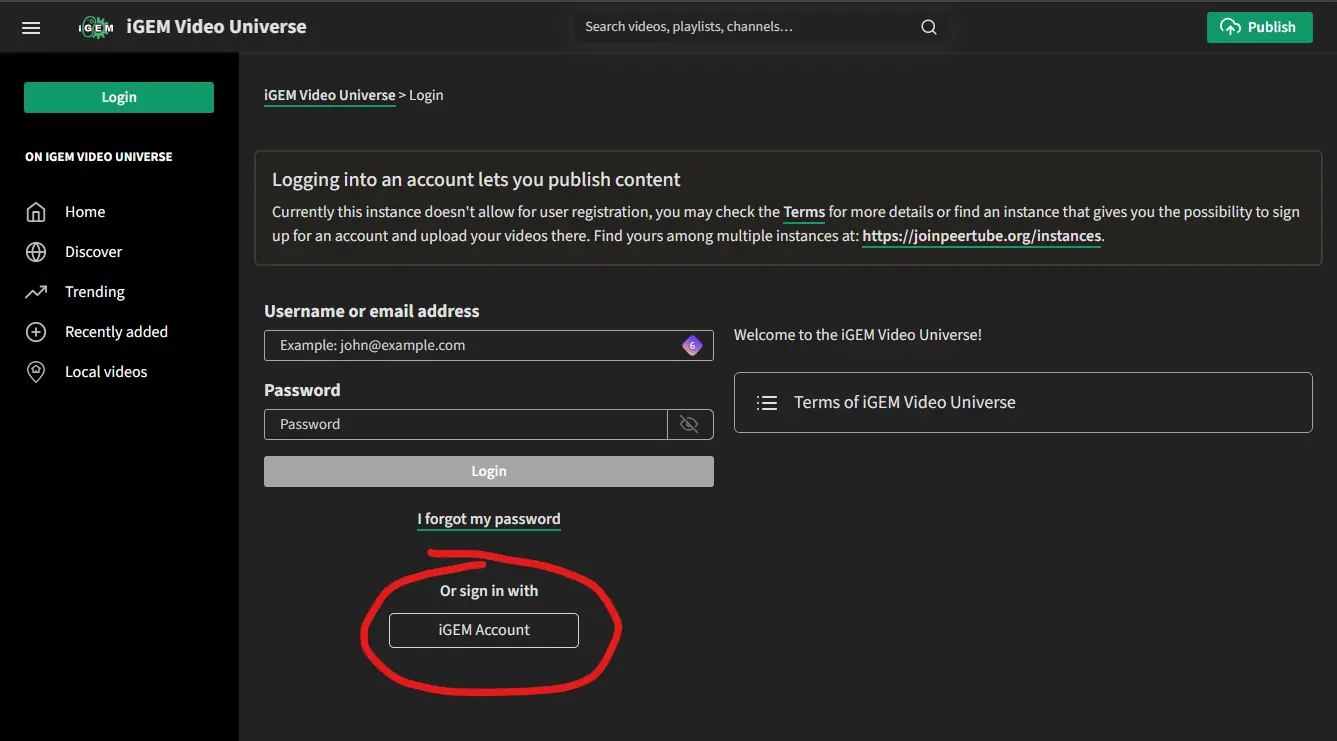Open Trending from the sidebar

point(95,292)
